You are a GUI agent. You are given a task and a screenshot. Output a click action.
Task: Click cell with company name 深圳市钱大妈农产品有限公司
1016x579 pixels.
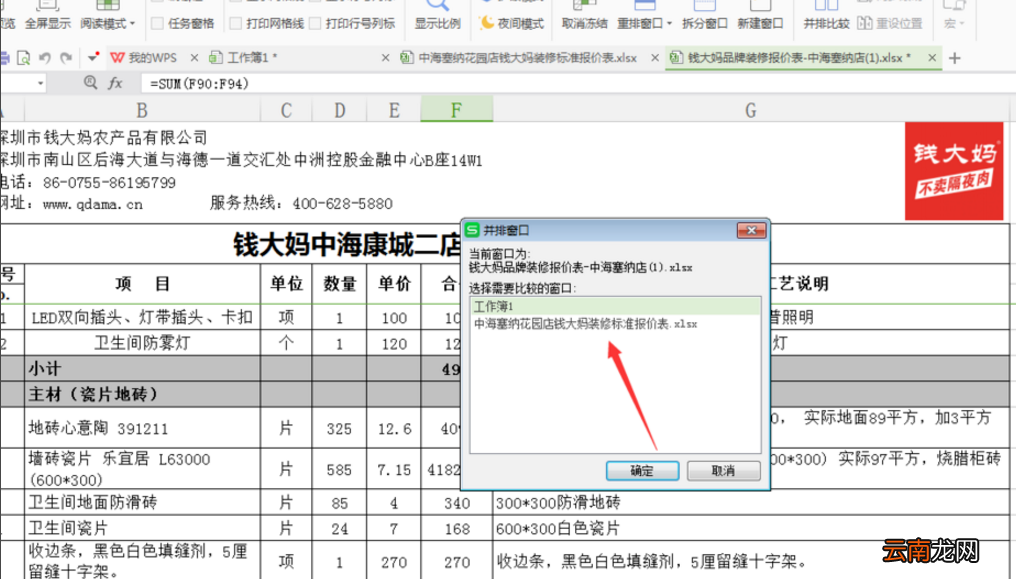click(x=104, y=138)
